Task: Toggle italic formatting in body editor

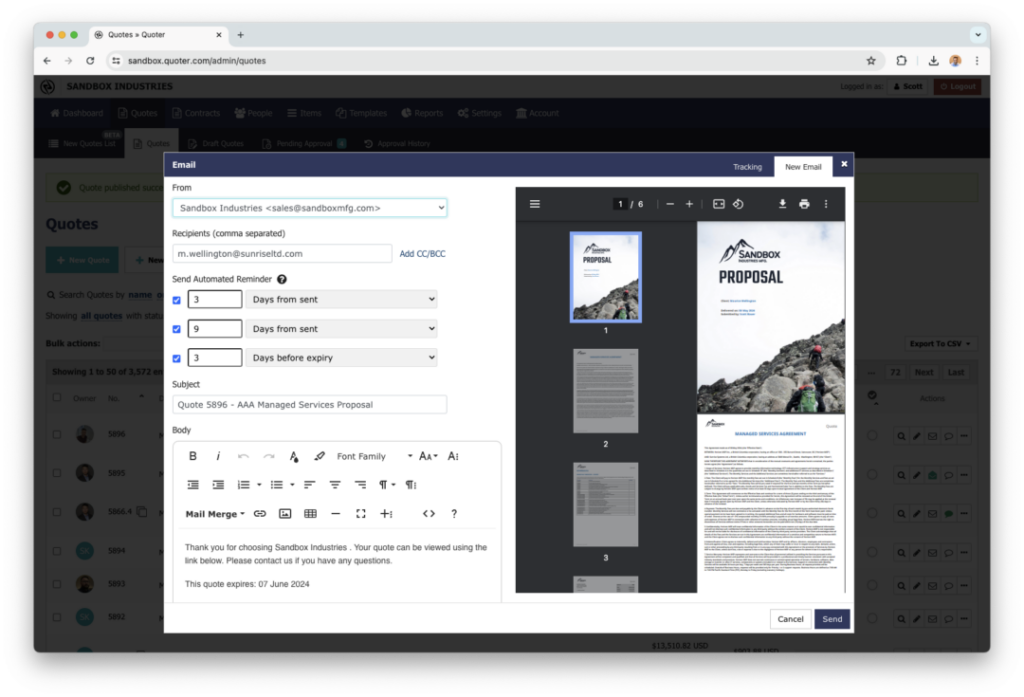Action: (x=218, y=456)
